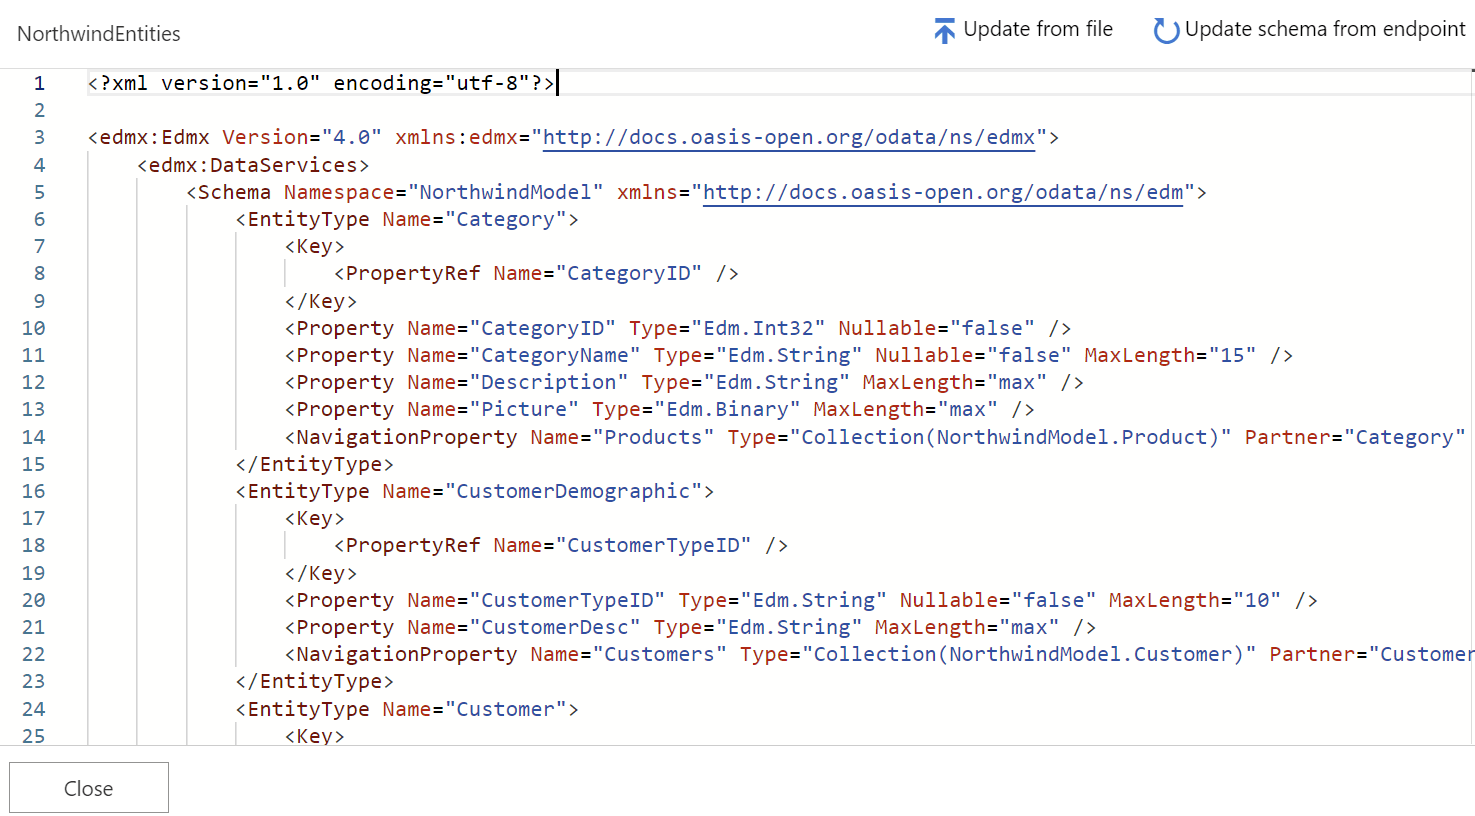Click the Products NavigationProperty line
Screen dimensions: 1475x816
point(875,437)
